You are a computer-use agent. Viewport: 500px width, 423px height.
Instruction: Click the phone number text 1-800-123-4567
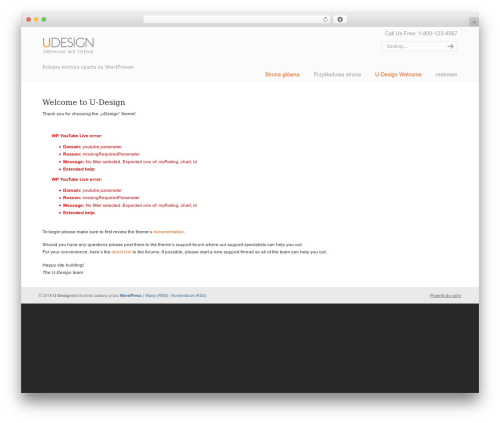click(438, 33)
